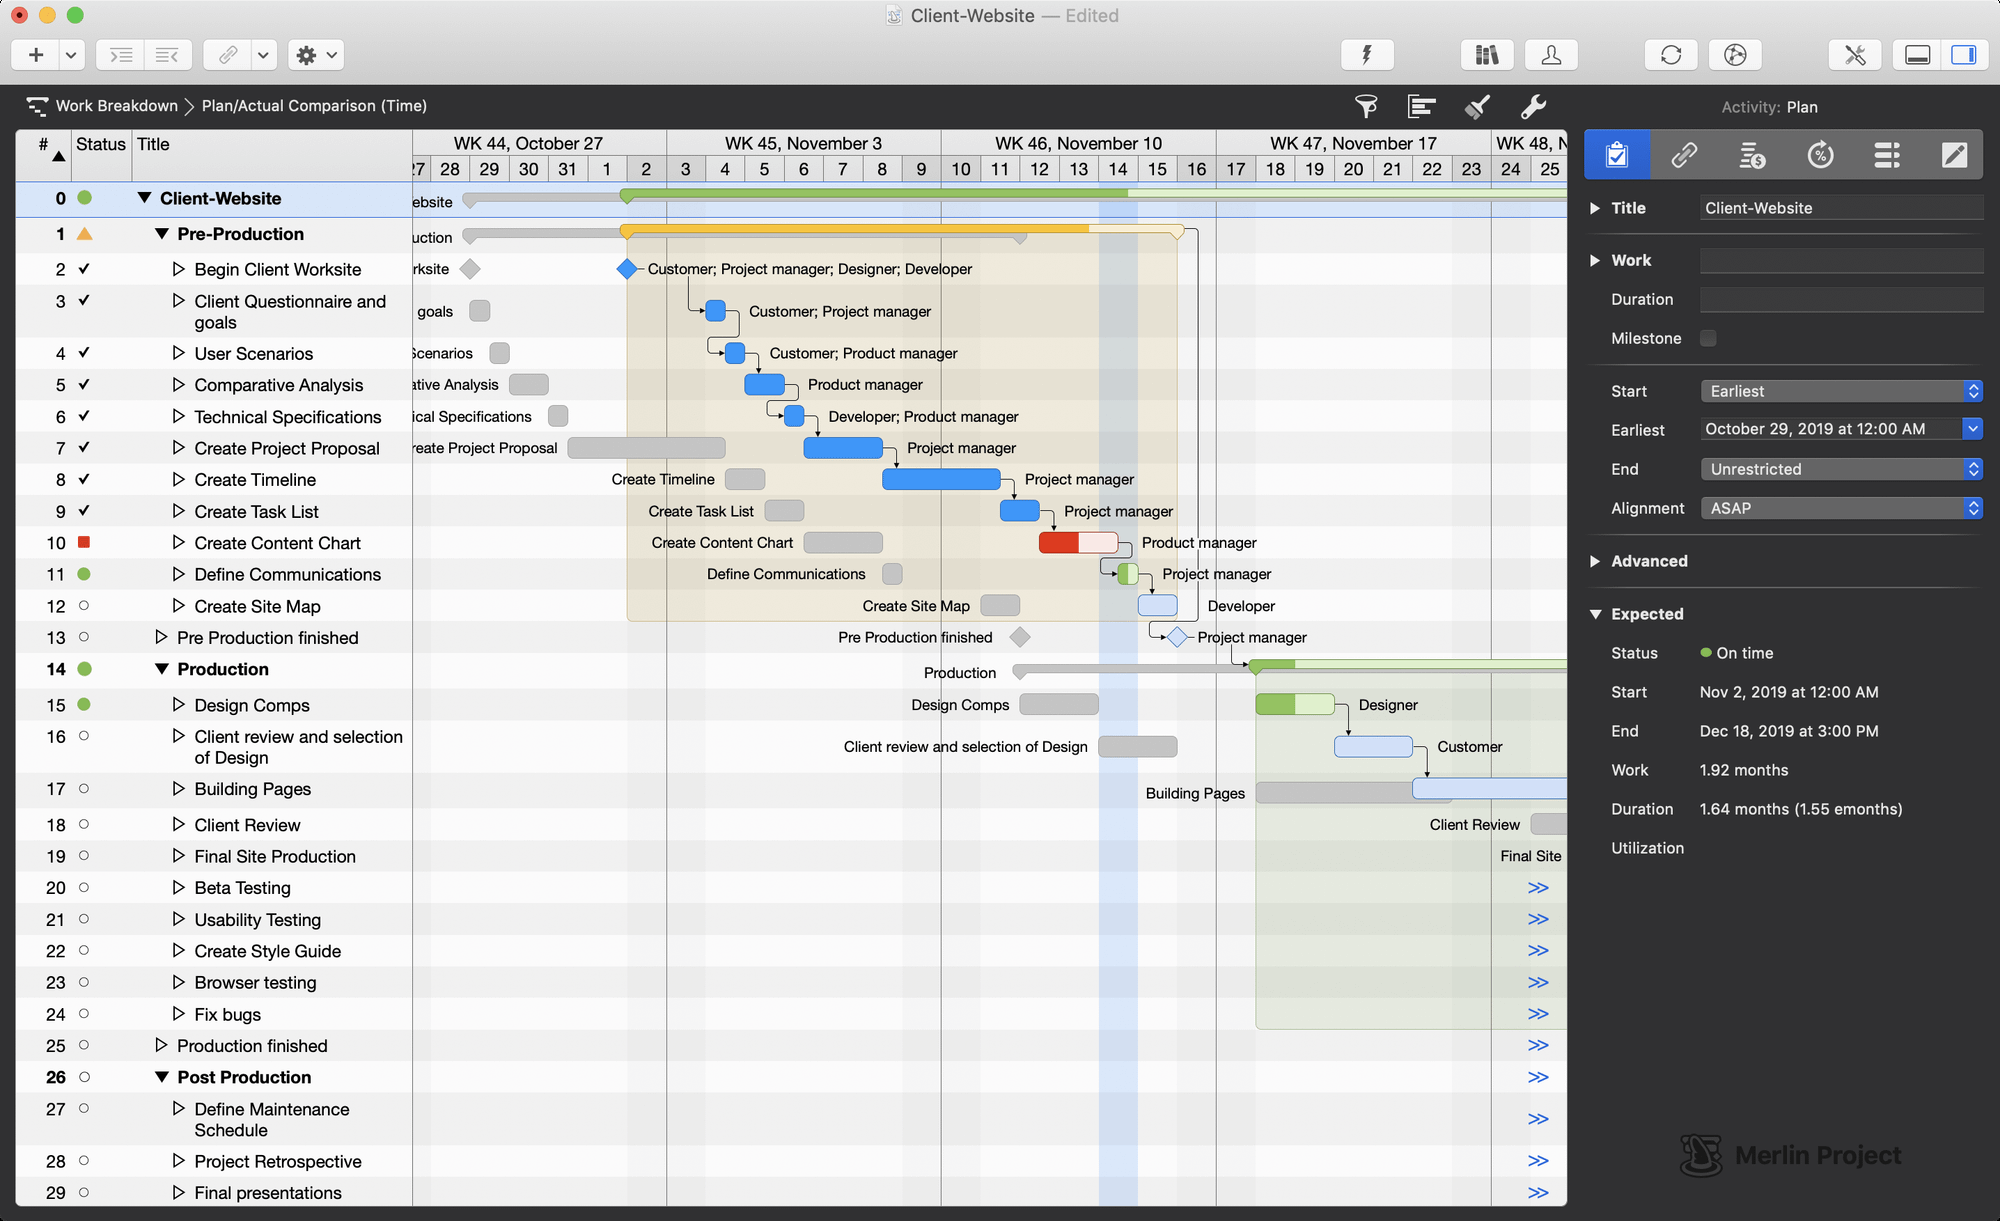Click the filter funnel icon
The height and width of the screenshot is (1221, 2000).
(1366, 106)
